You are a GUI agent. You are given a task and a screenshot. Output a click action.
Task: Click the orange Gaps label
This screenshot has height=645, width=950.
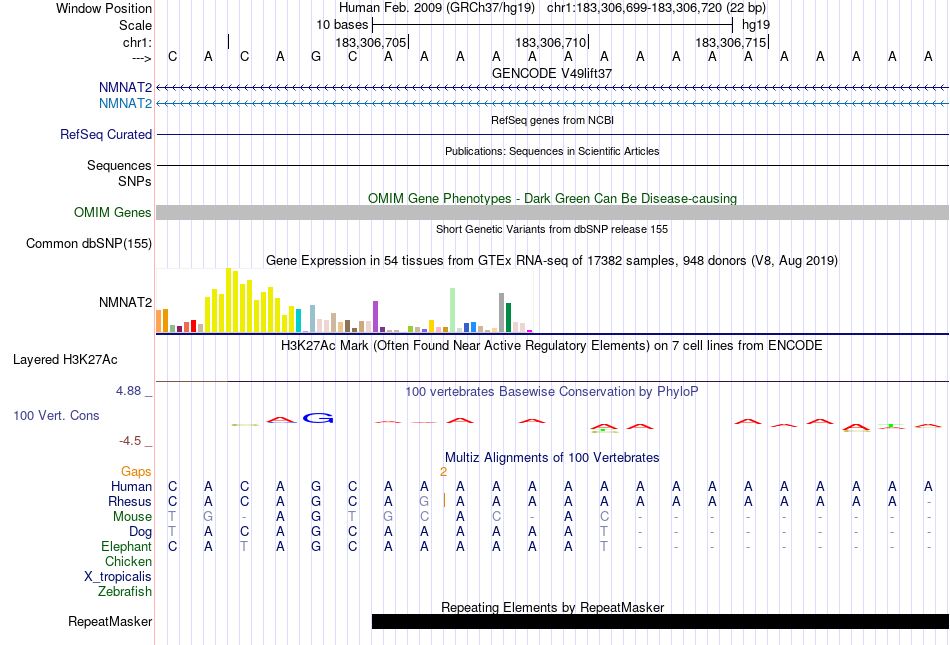(136, 471)
